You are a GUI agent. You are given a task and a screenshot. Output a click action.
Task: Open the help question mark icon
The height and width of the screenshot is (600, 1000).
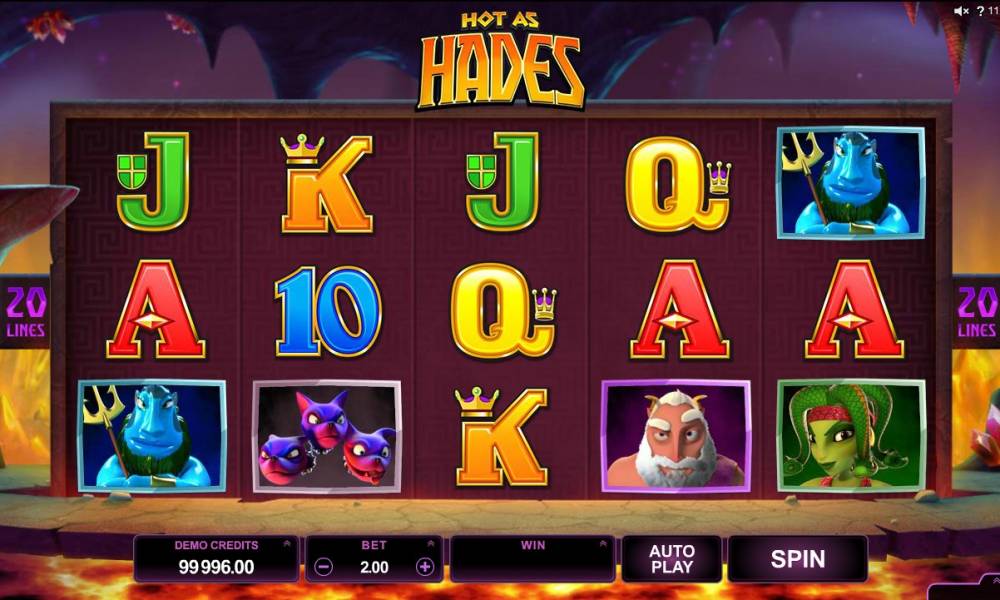click(x=980, y=11)
